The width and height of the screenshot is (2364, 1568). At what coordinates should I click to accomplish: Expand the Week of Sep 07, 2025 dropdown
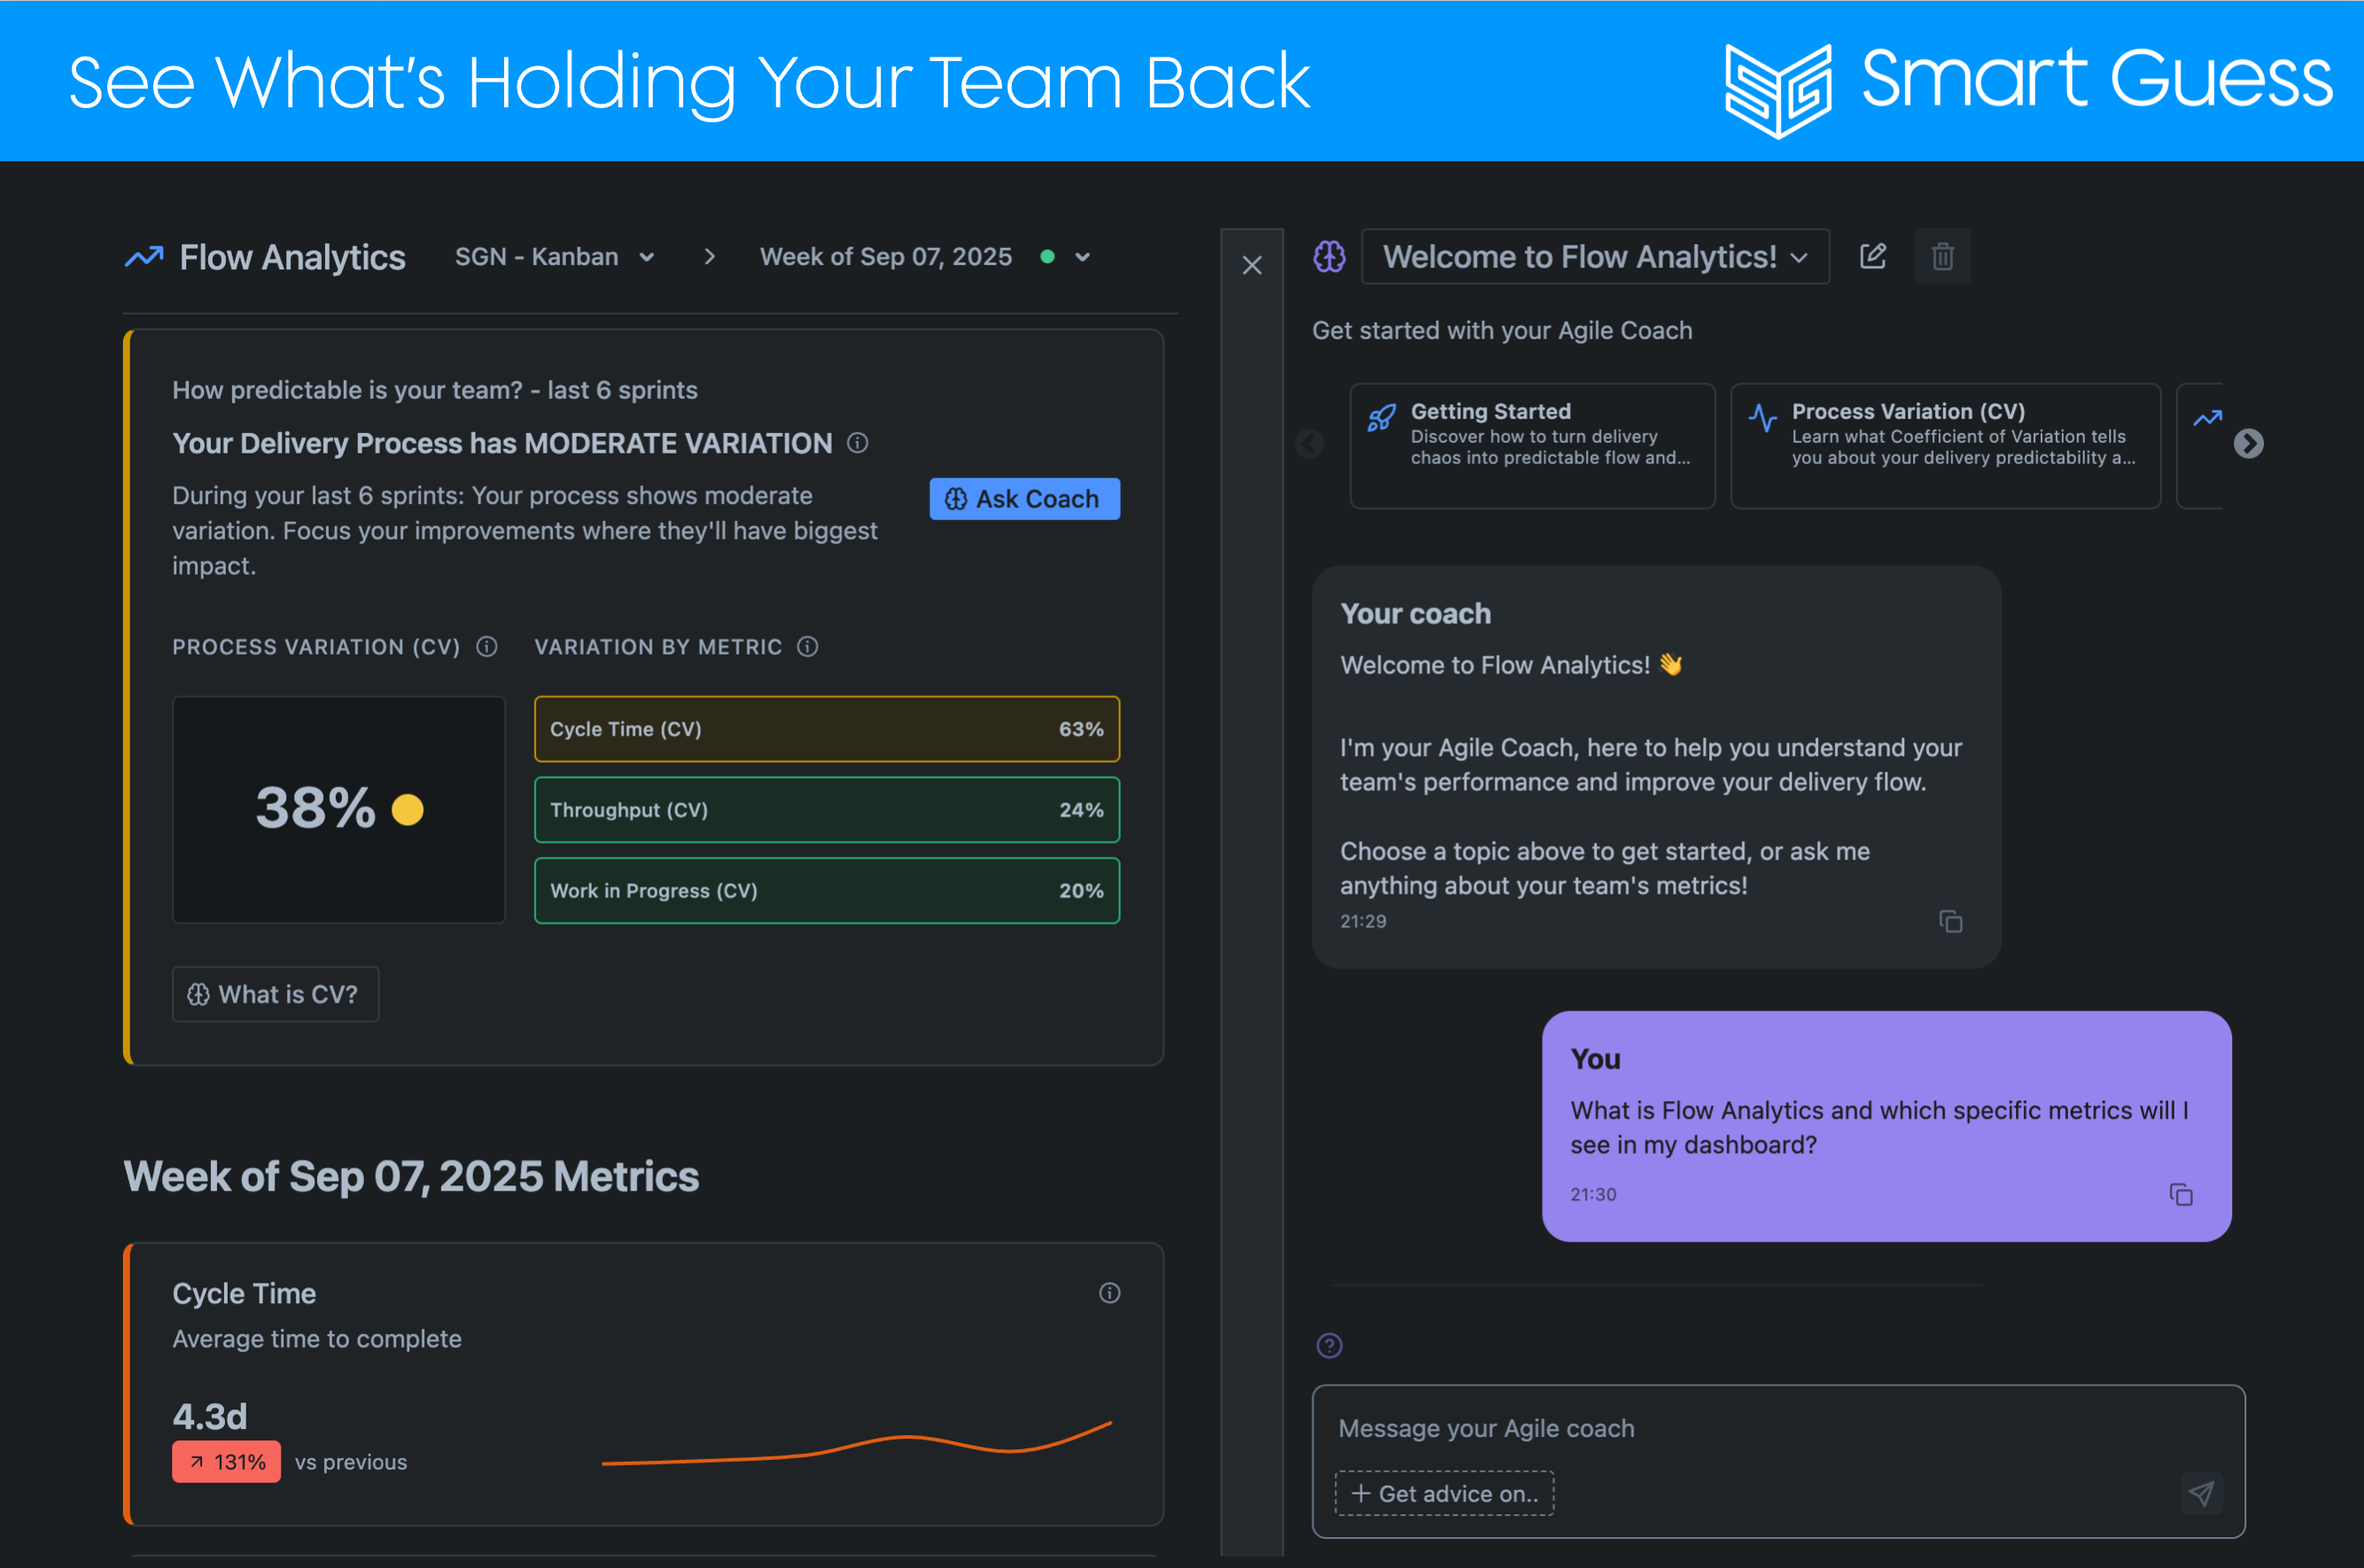pos(1083,257)
